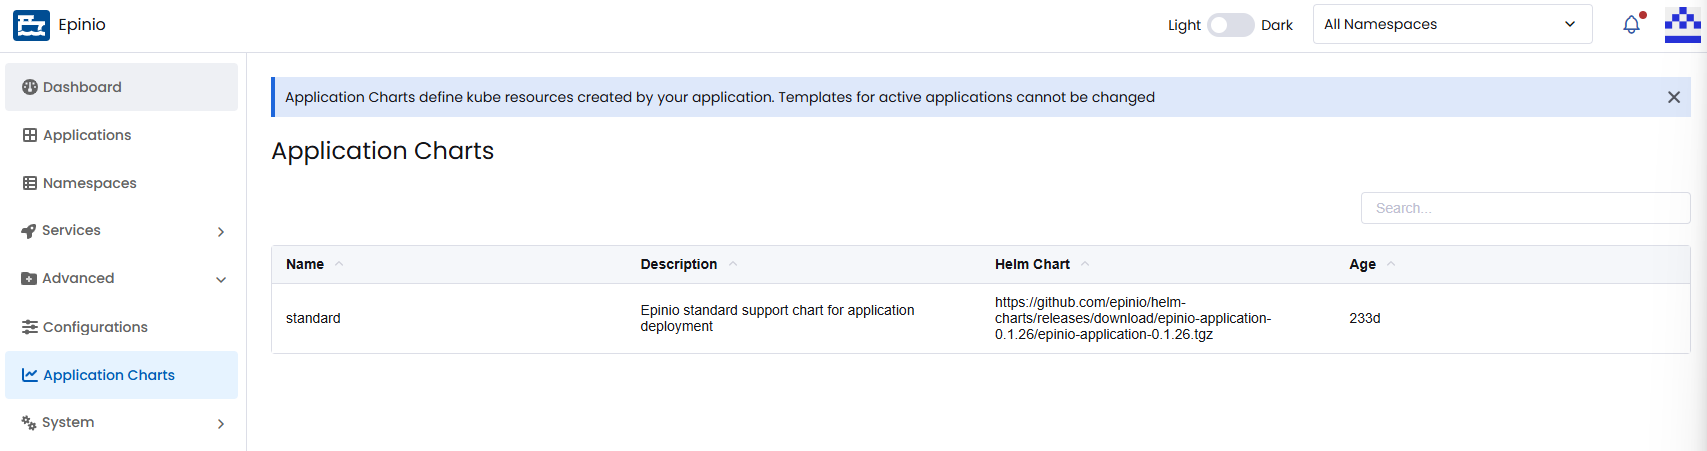This screenshot has width=1707, height=451.
Task: Expand the Services submenu chevron
Action: pyautogui.click(x=221, y=232)
